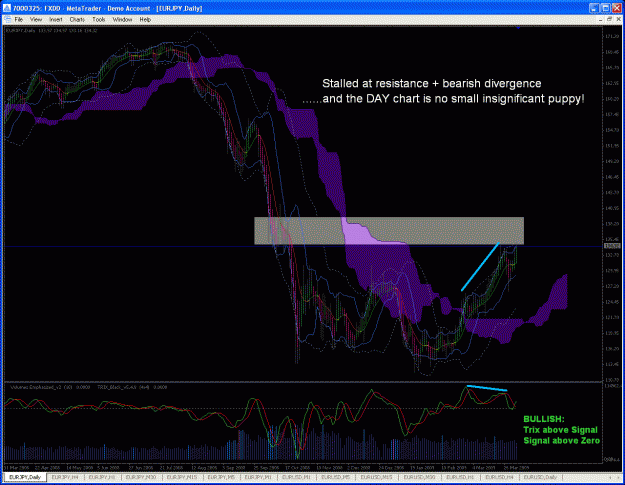Viewport: 625px width, 485px height.
Task: Select the 'Signal above Zero' label
Action: 562,440
